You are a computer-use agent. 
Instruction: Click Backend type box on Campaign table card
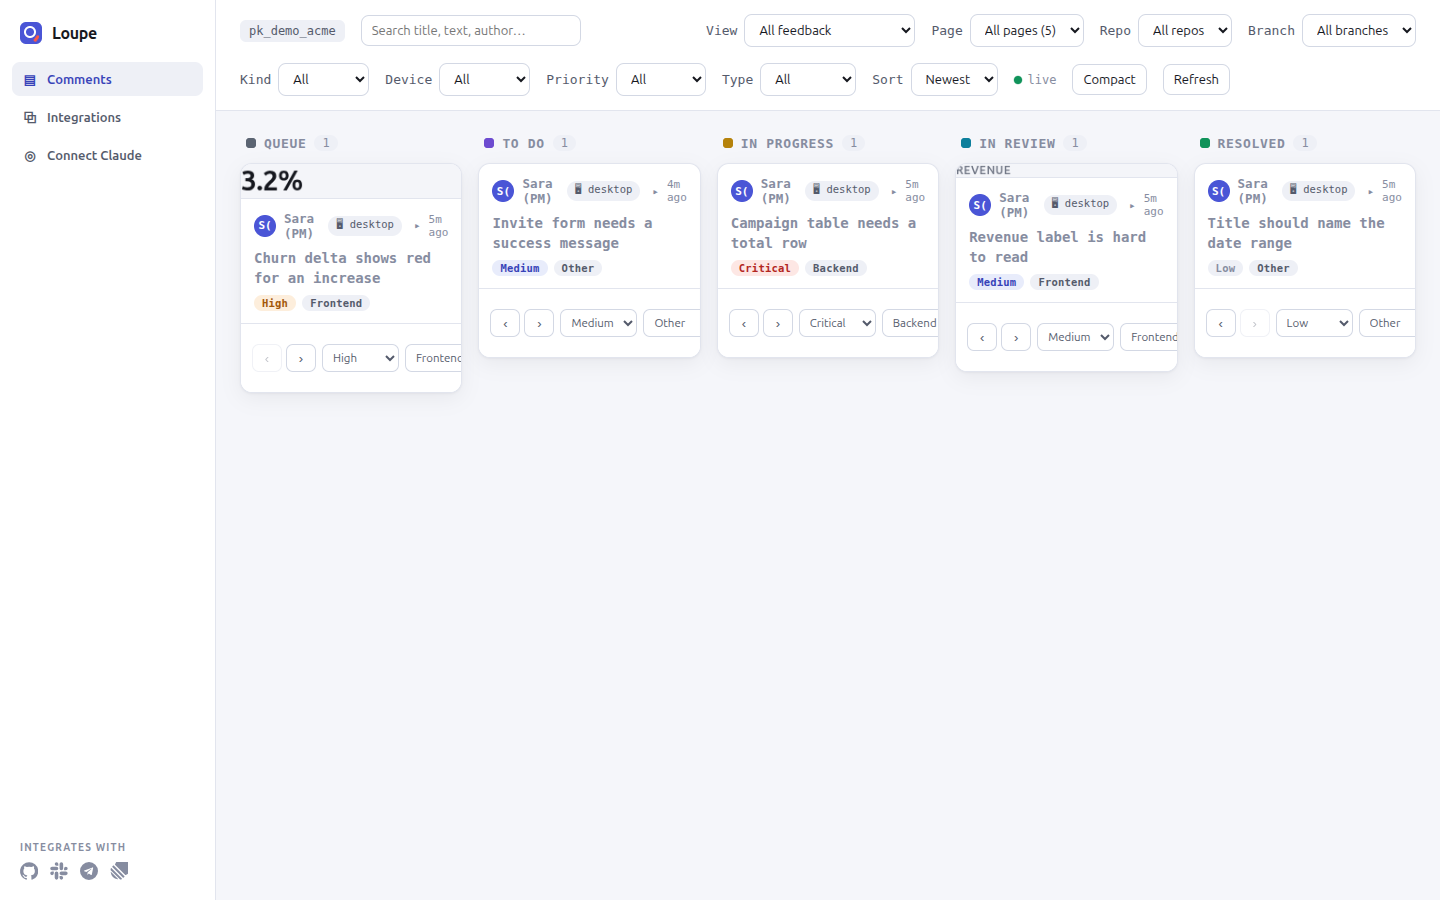[x=910, y=323]
